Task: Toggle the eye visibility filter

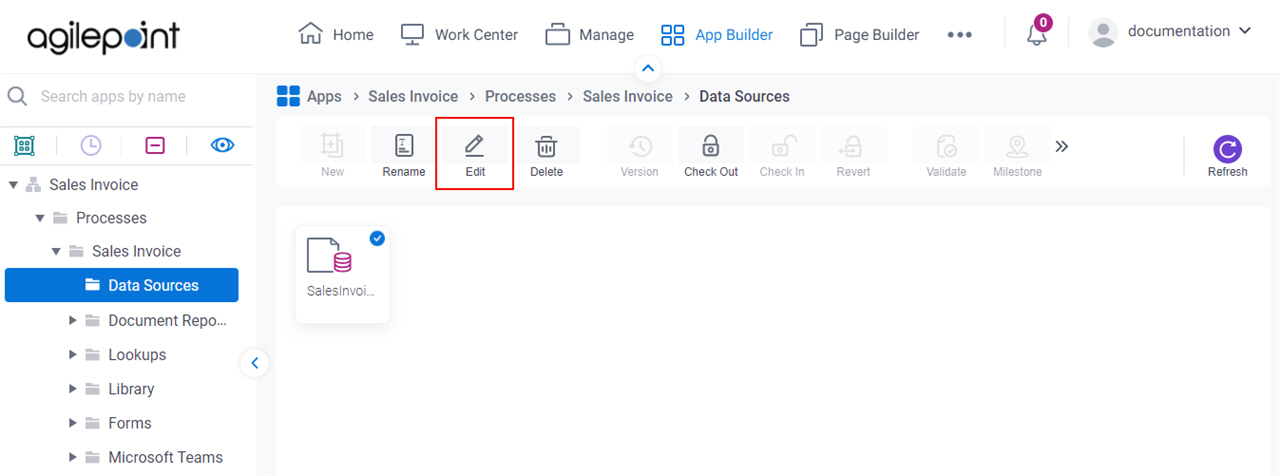Action: point(222,146)
